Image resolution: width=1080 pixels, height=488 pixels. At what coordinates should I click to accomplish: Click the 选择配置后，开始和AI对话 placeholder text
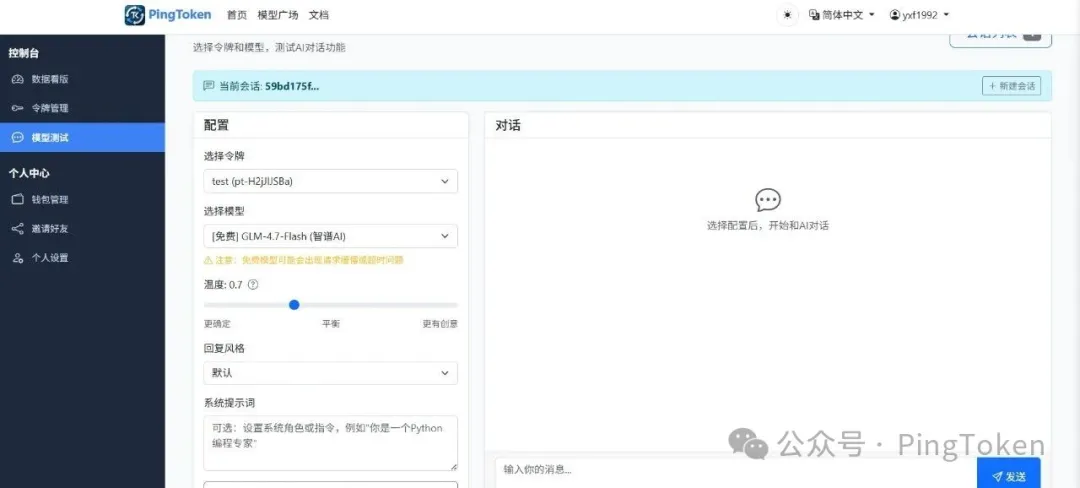tap(767, 226)
